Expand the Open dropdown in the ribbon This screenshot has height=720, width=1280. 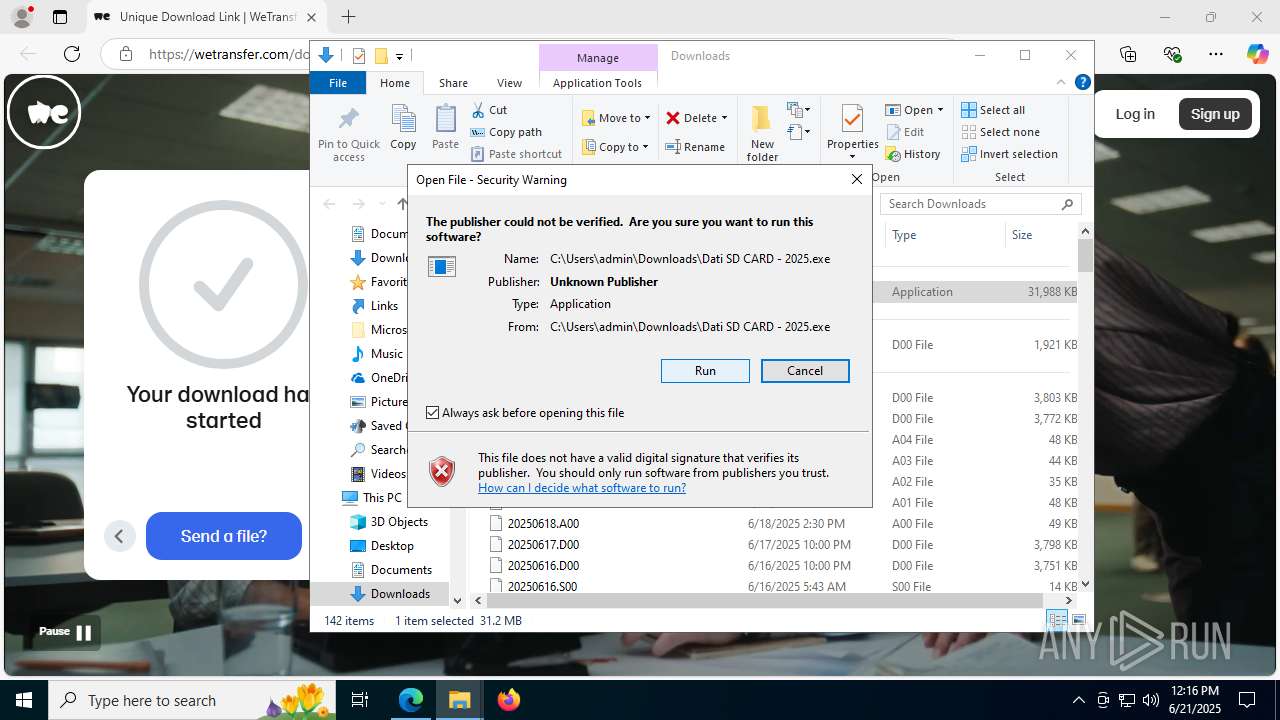942,110
